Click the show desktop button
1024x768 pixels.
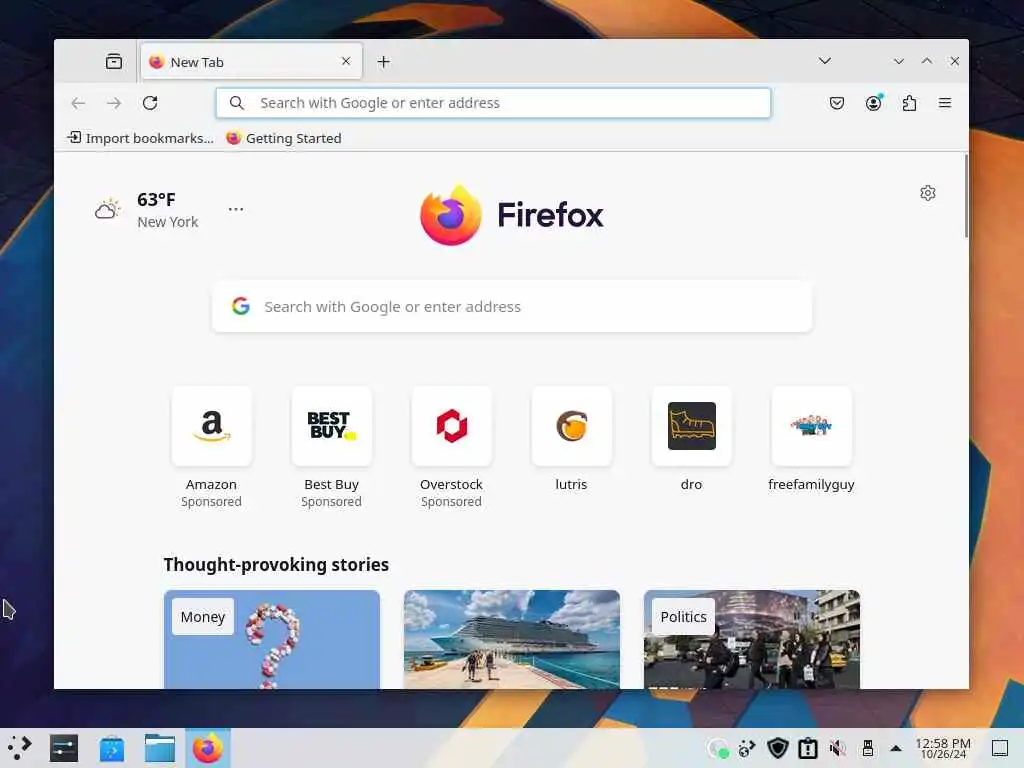tap(1000, 748)
